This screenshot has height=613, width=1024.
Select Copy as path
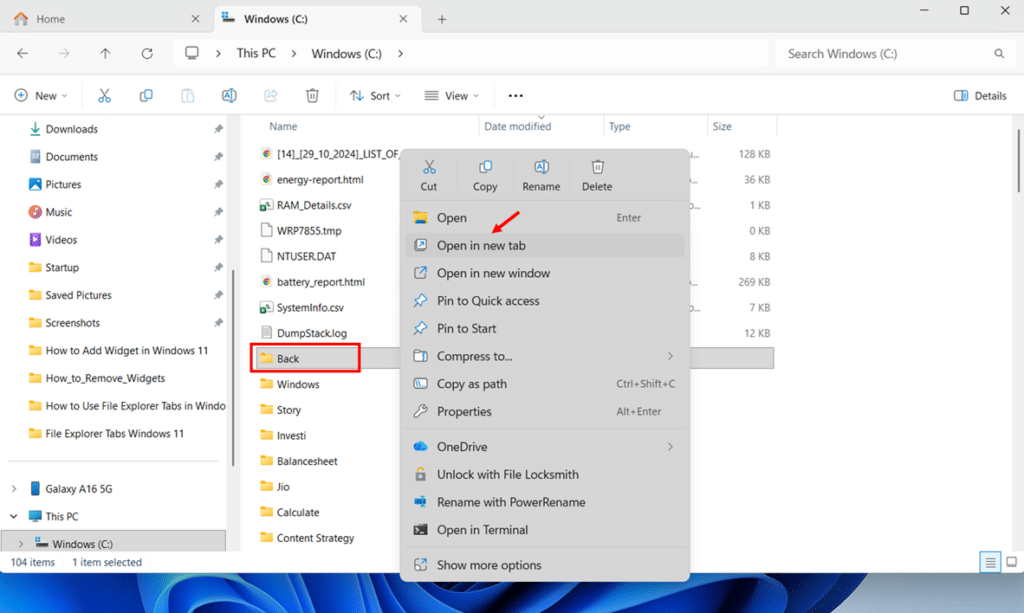pos(545,385)
